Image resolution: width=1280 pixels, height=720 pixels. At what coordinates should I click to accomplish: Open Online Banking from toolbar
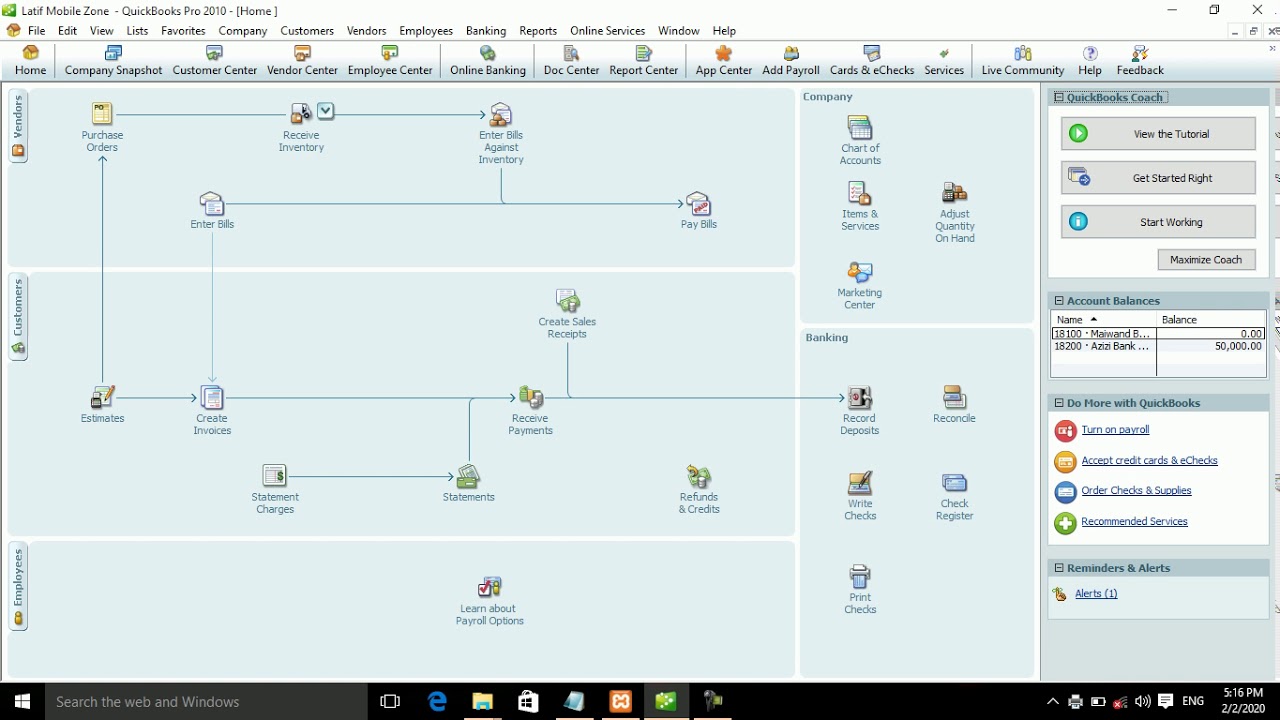[x=488, y=60]
